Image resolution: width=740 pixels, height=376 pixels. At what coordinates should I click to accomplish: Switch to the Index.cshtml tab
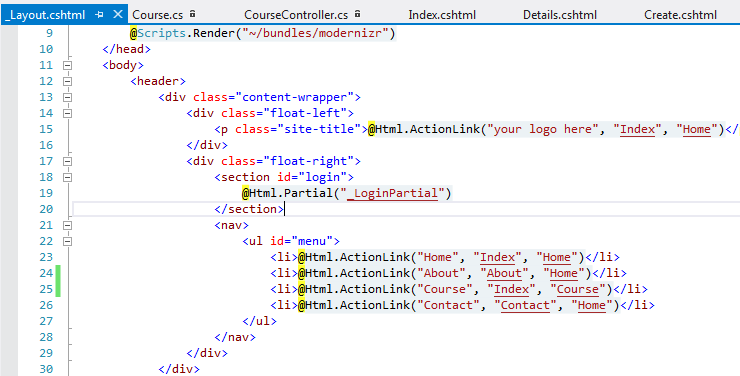(442, 15)
